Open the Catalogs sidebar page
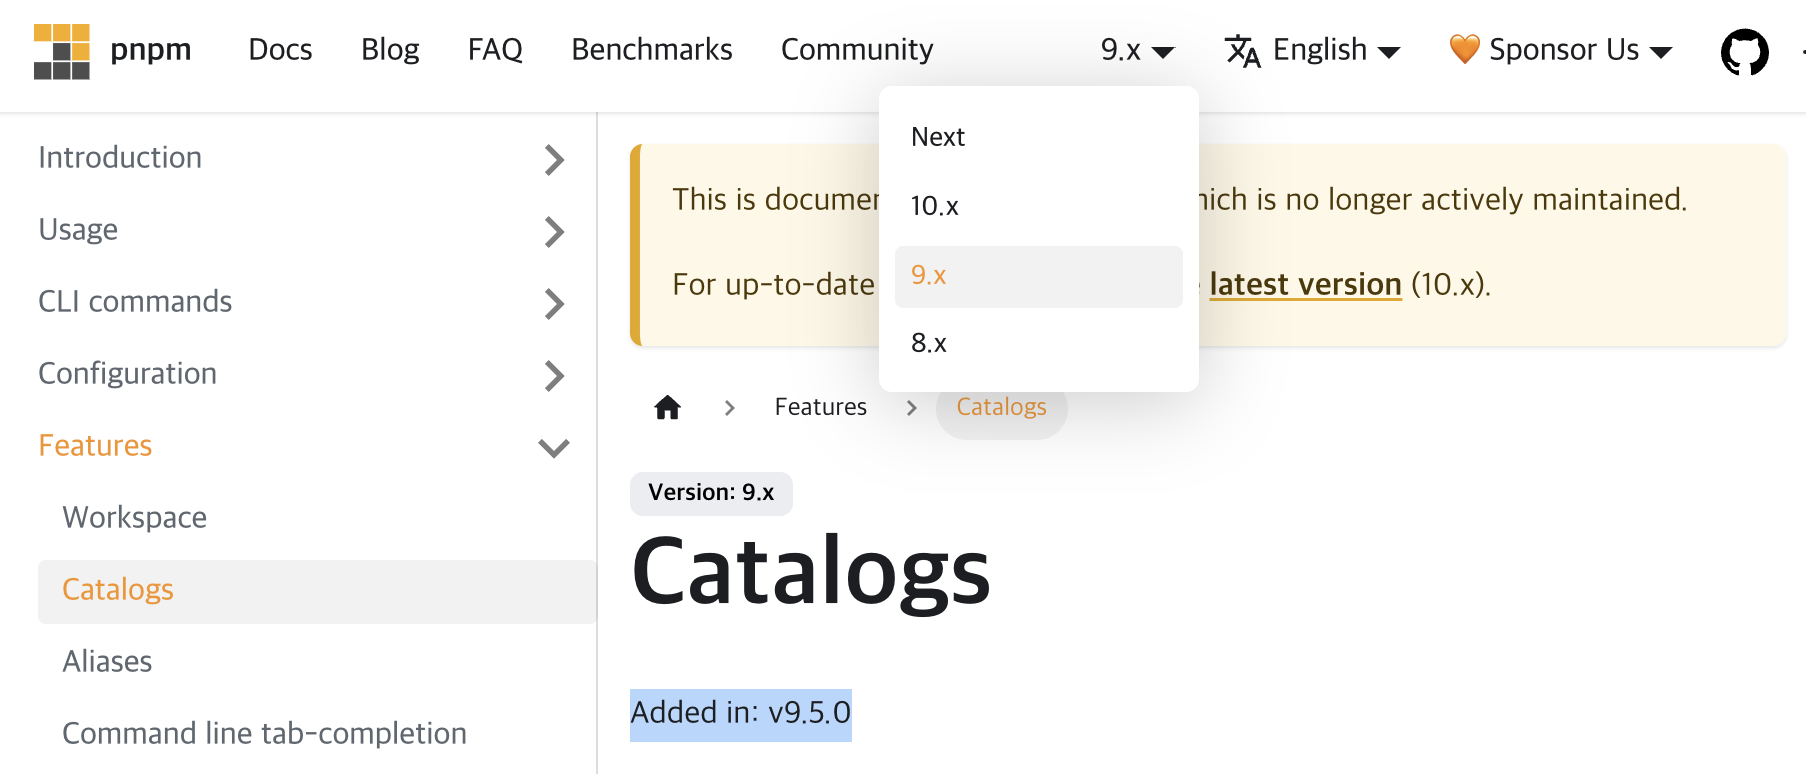1806x774 pixels. click(317, 591)
